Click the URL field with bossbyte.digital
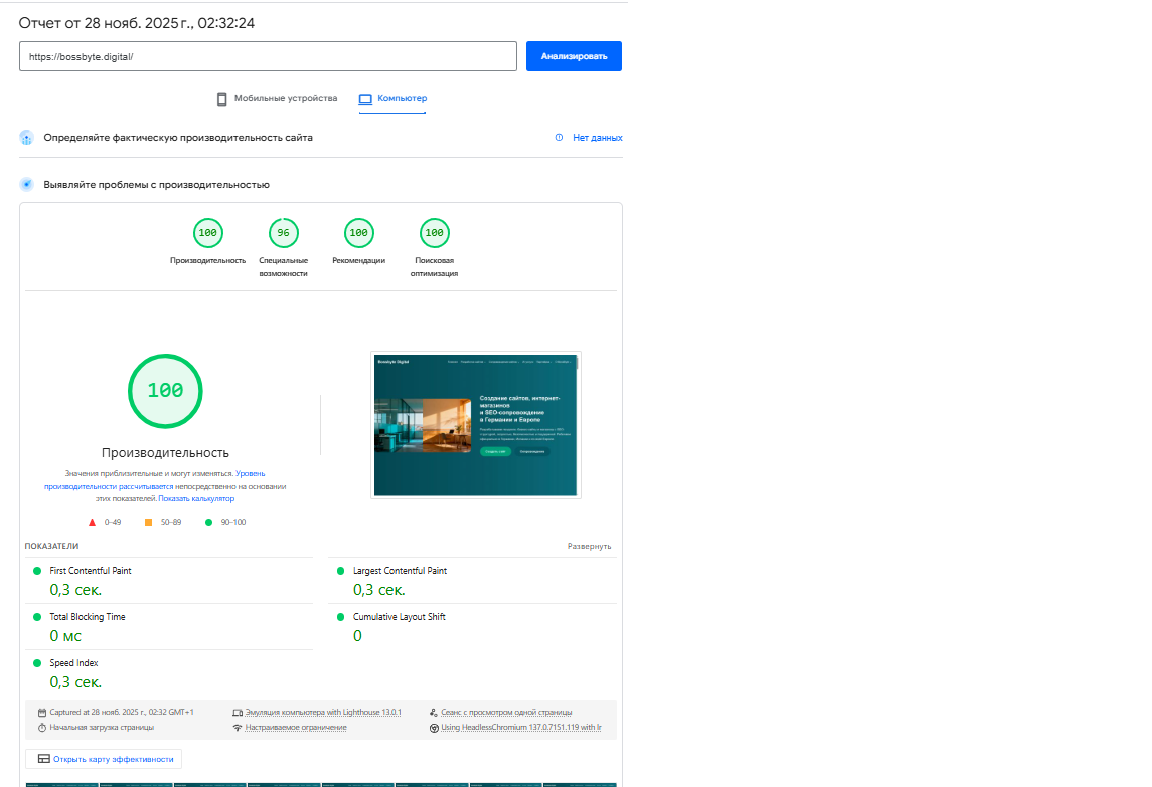The width and height of the screenshot is (1152, 787). pos(267,56)
